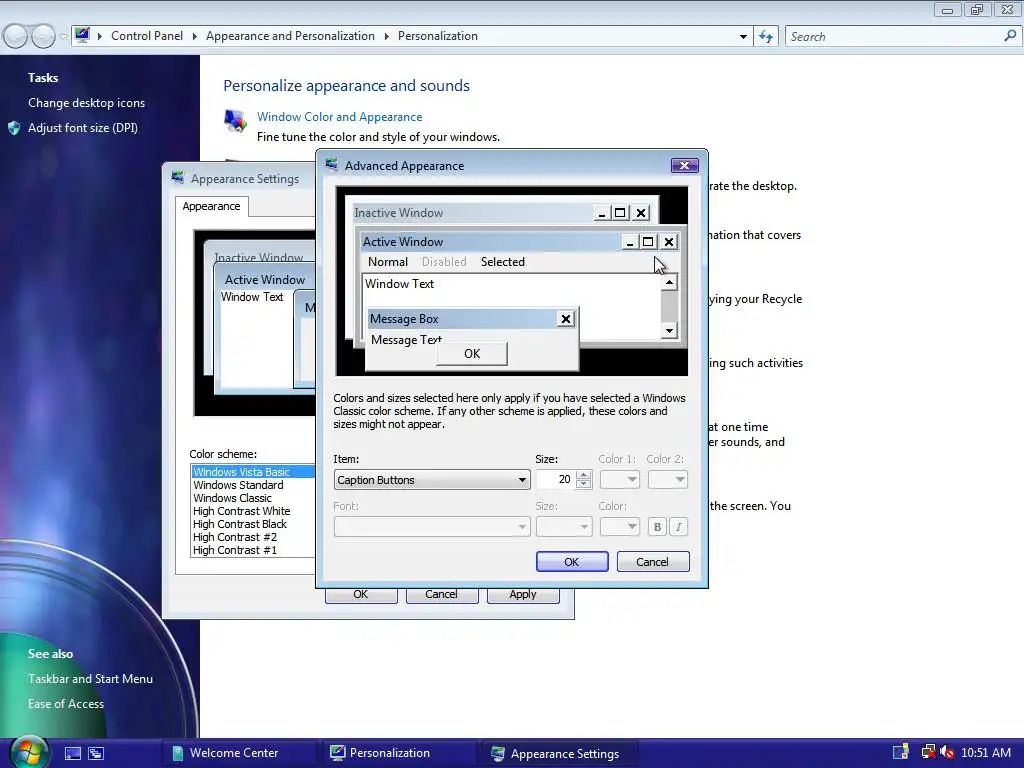Select the Windows Classic color scheme
This screenshot has width=1024, height=768.
click(253, 498)
